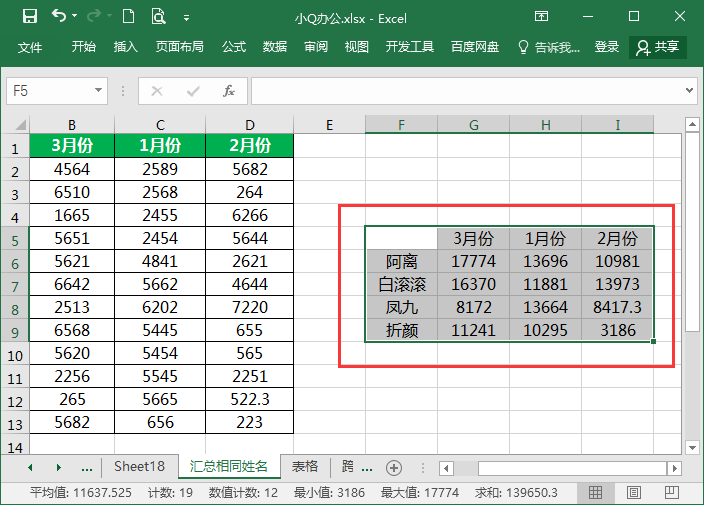Screen dimensions: 704x505
Task: Switch to the 视图 ribbon tab
Action: coord(357,47)
